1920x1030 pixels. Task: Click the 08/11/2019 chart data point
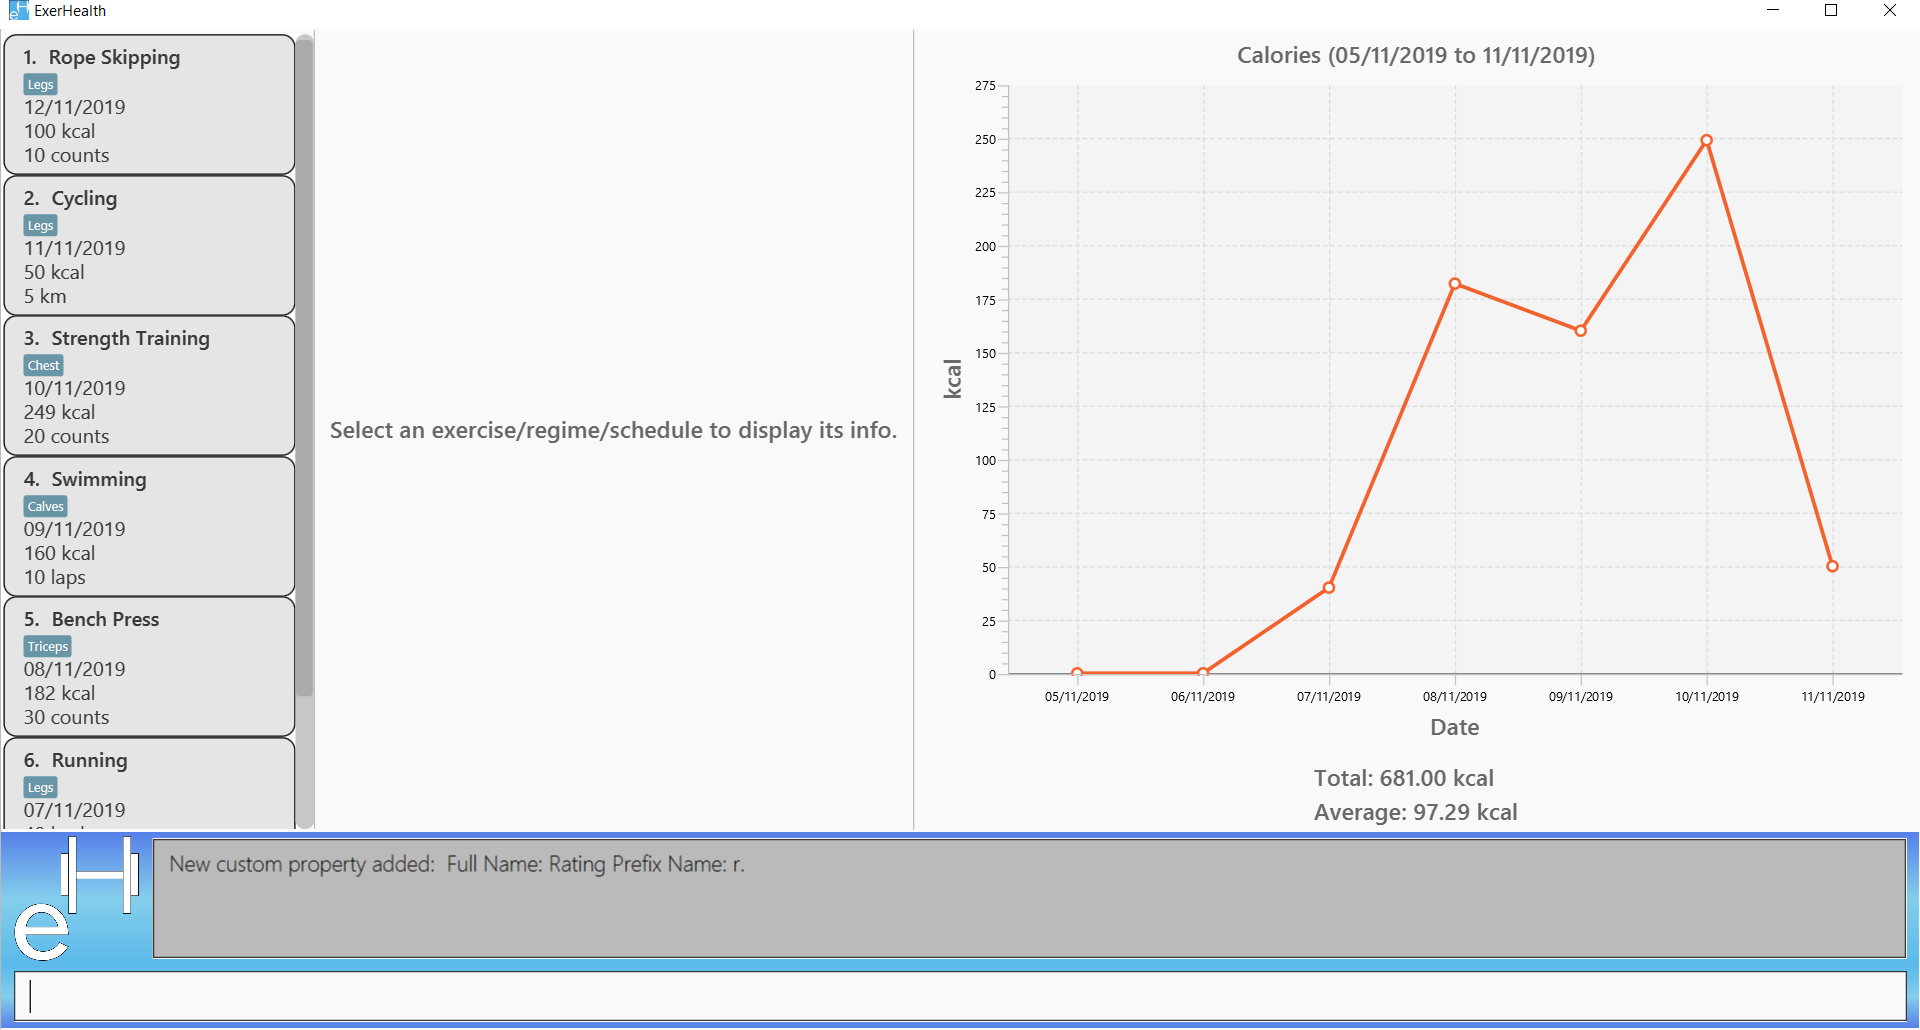coord(1455,284)
